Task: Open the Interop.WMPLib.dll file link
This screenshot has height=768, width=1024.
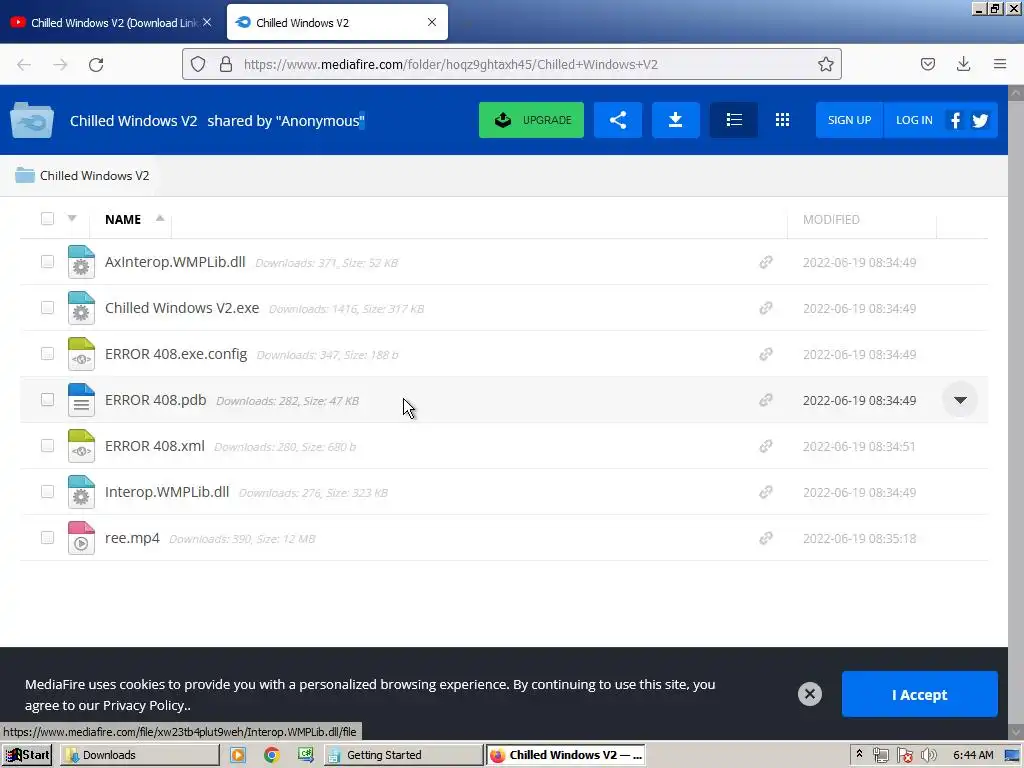Action: (x=167, y=492)
